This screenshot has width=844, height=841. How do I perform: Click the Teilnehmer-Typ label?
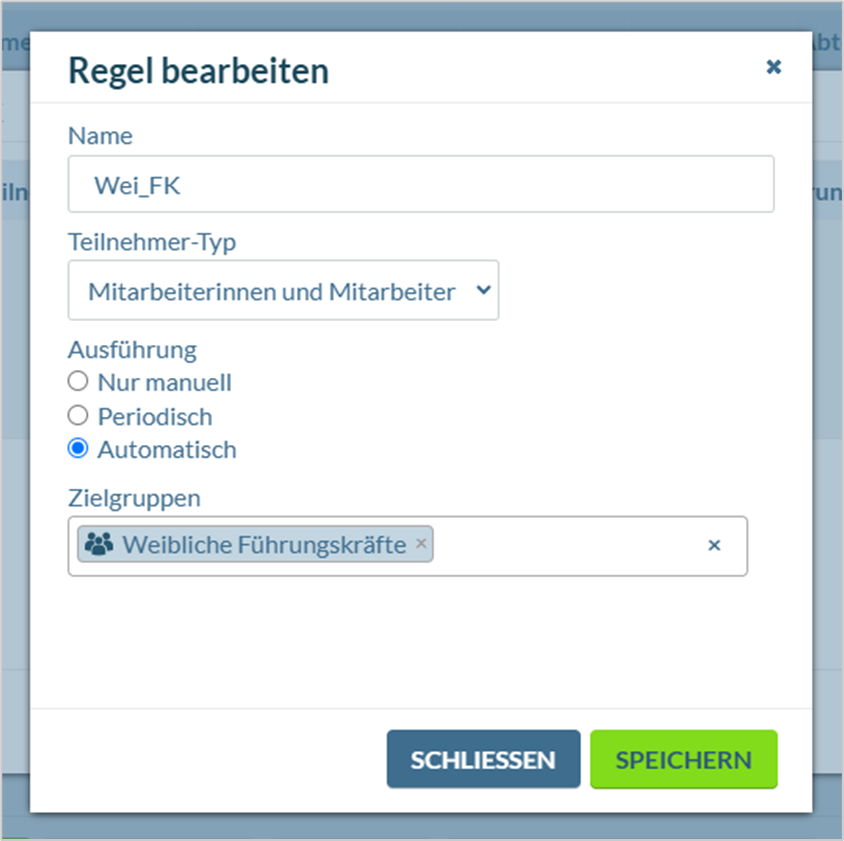coord(152,242)
